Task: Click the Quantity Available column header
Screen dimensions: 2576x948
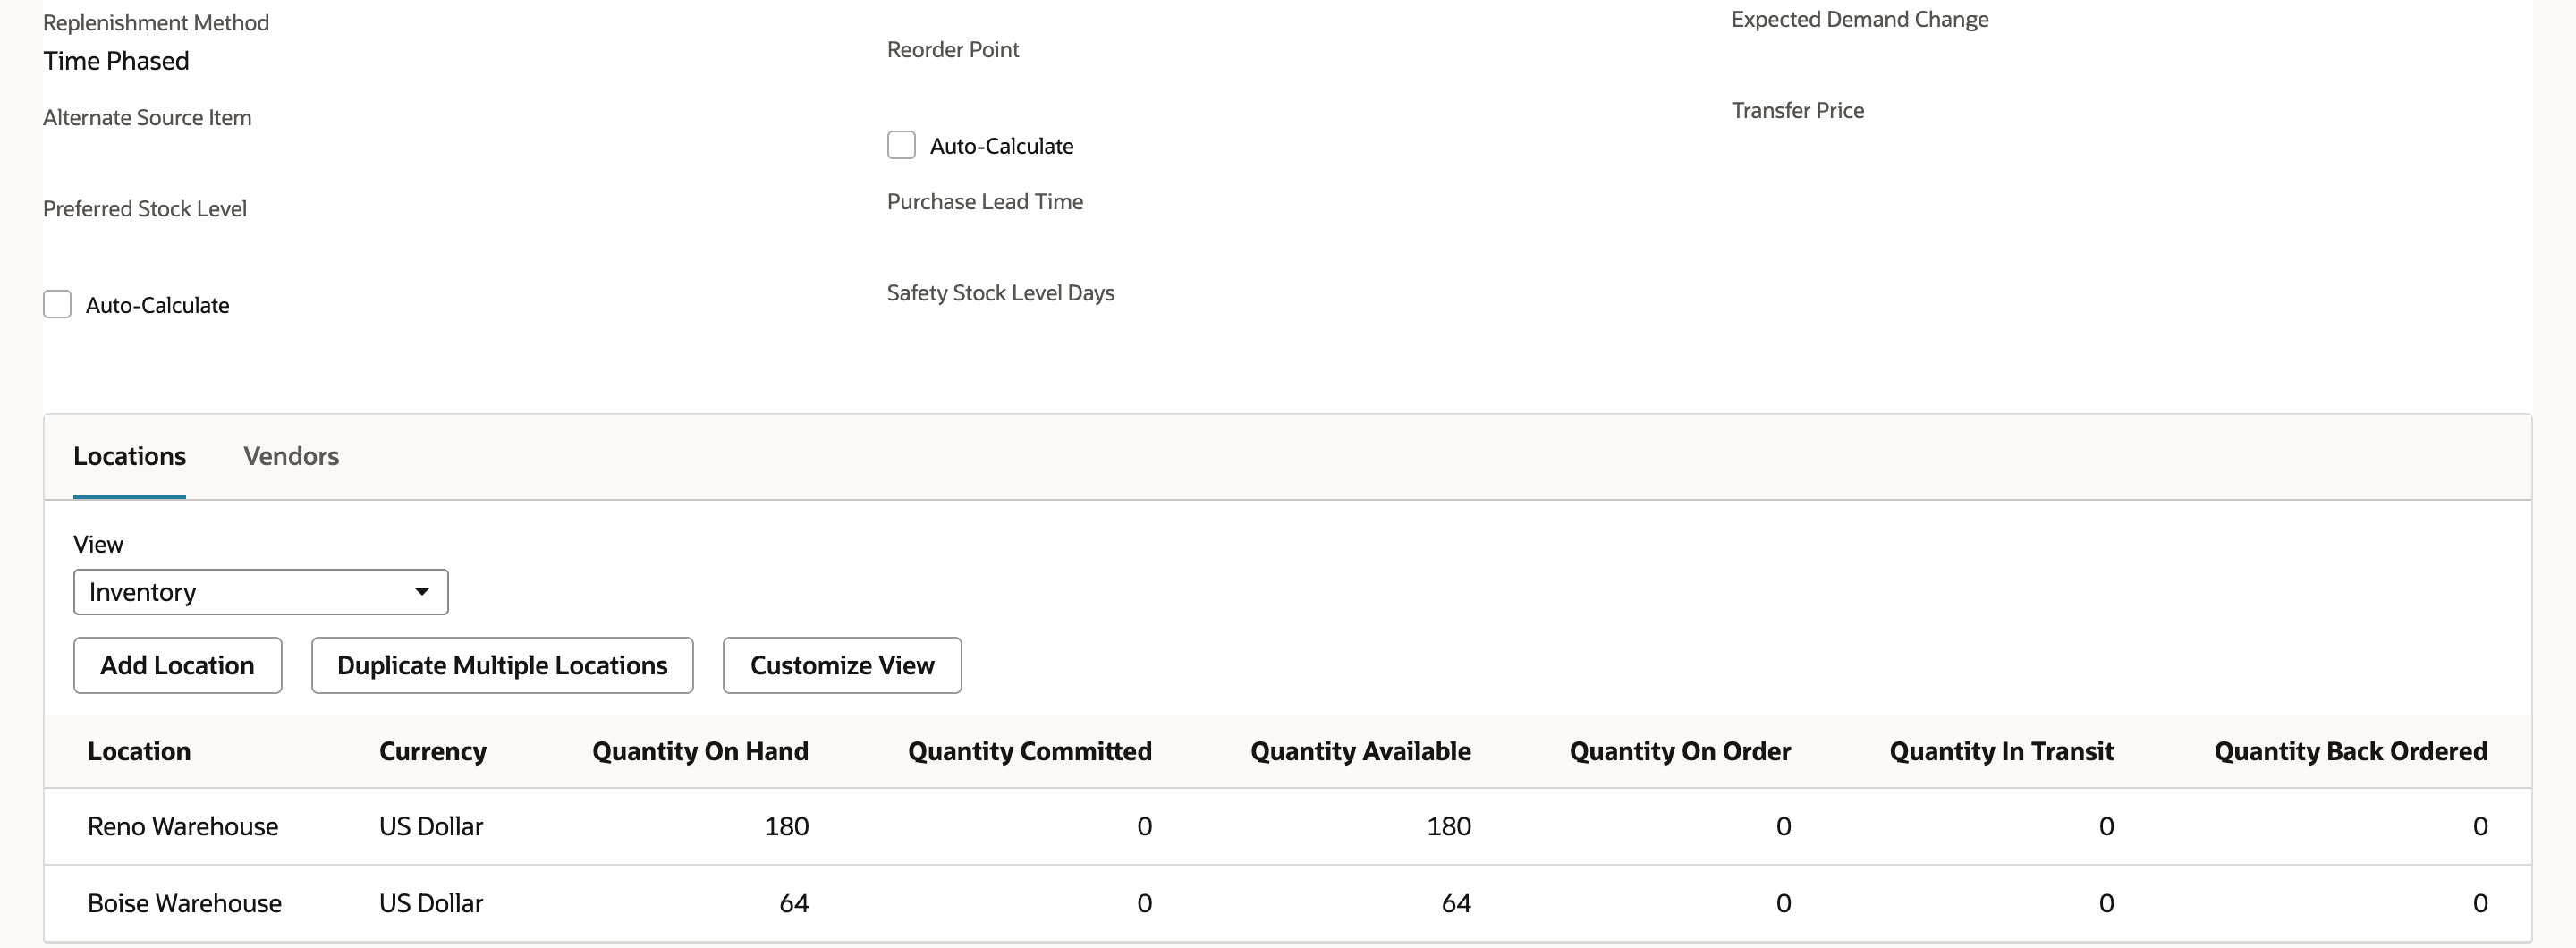Action: click(1360, 751)
